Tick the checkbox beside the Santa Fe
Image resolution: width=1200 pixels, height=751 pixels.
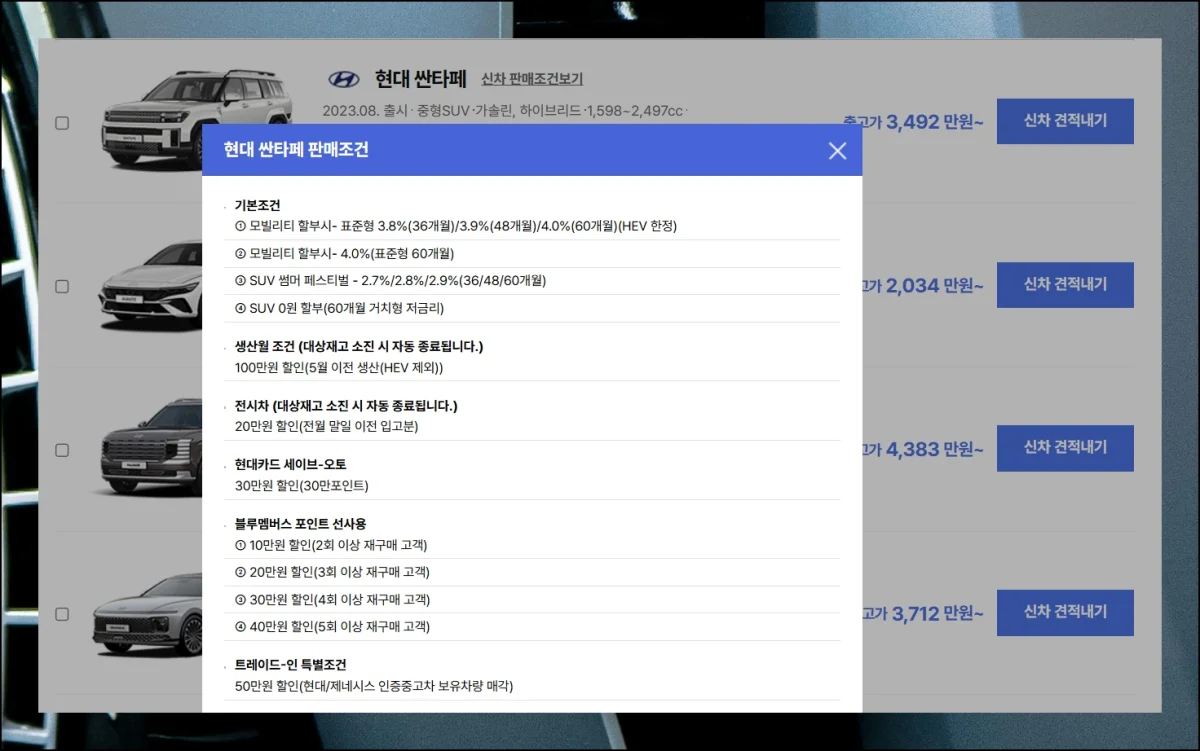tap(62, 123)
